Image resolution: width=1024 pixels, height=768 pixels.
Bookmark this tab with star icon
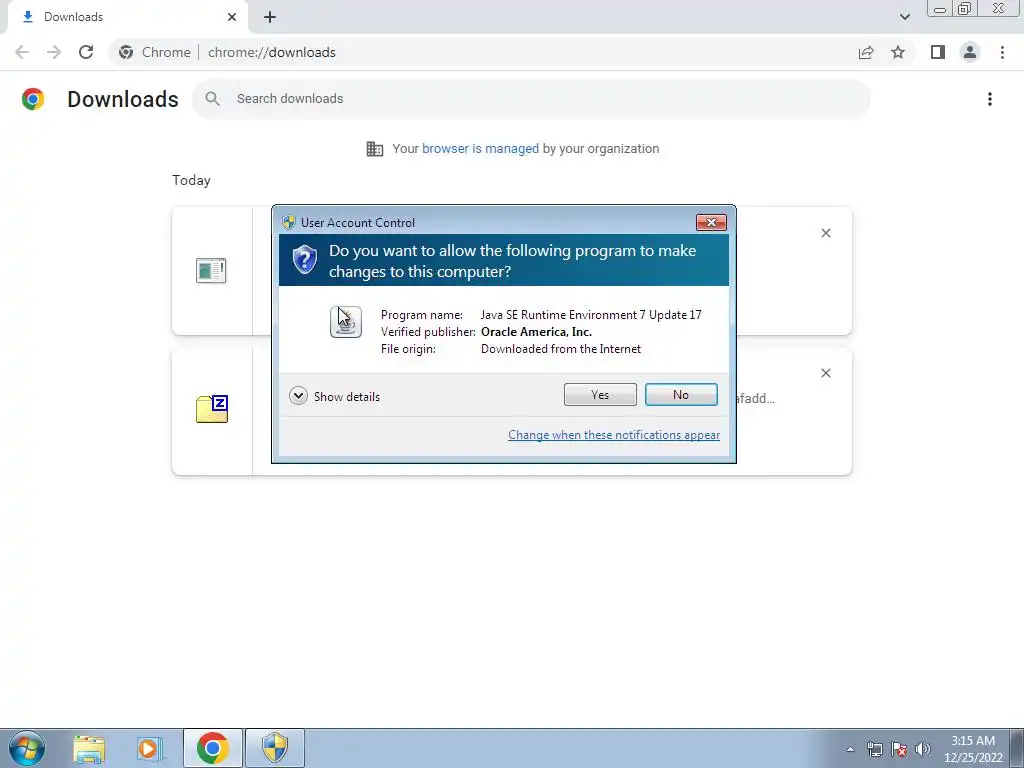coord(898,52)
